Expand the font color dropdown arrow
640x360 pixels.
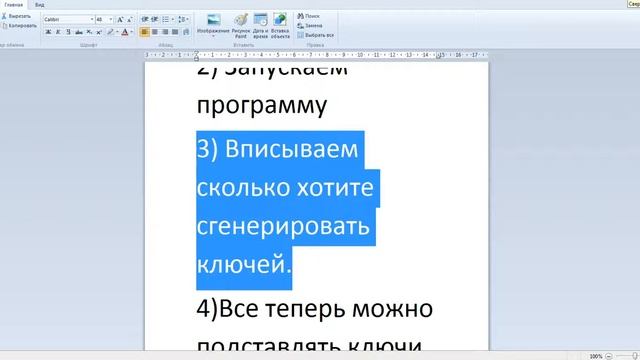point(131,32)
